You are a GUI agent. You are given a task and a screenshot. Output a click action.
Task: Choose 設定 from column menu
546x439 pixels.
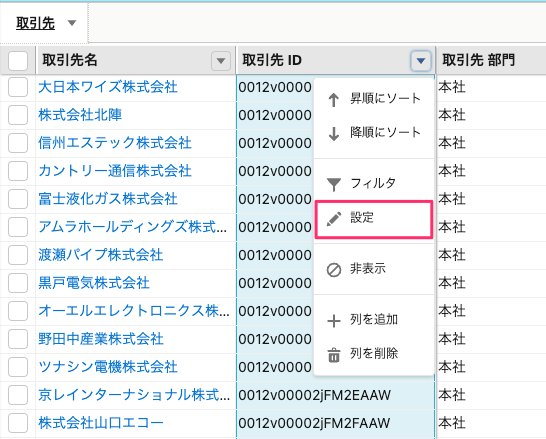pos(374,219)
